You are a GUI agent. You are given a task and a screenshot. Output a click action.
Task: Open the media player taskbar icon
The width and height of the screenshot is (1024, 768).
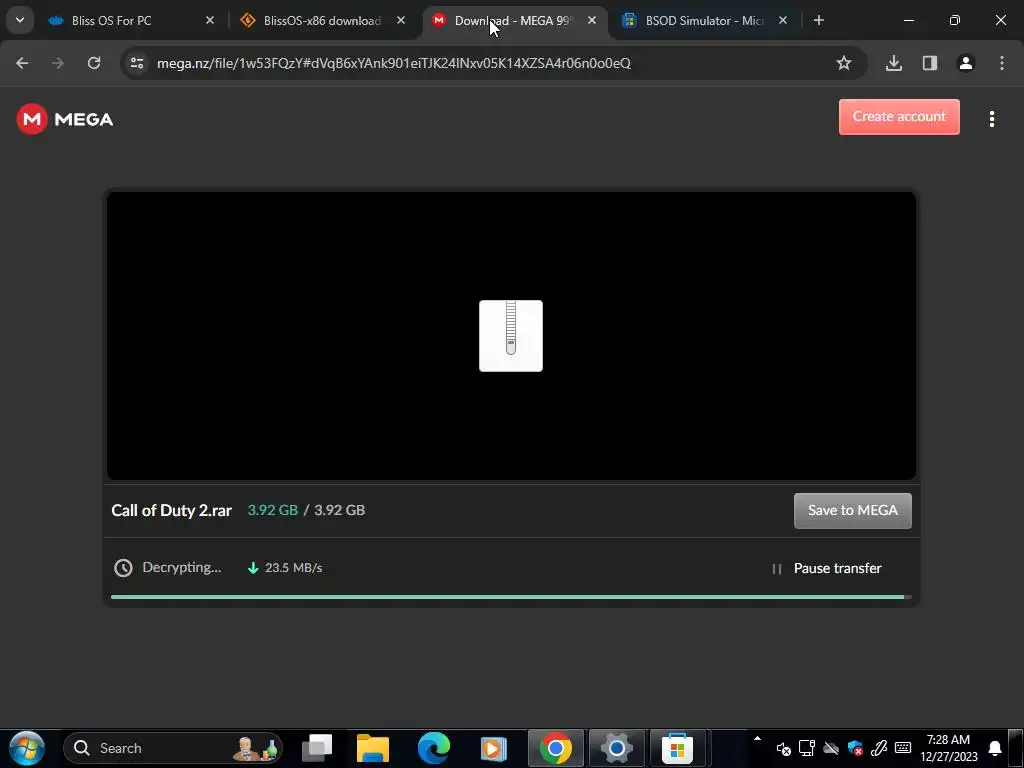point(494,748)
